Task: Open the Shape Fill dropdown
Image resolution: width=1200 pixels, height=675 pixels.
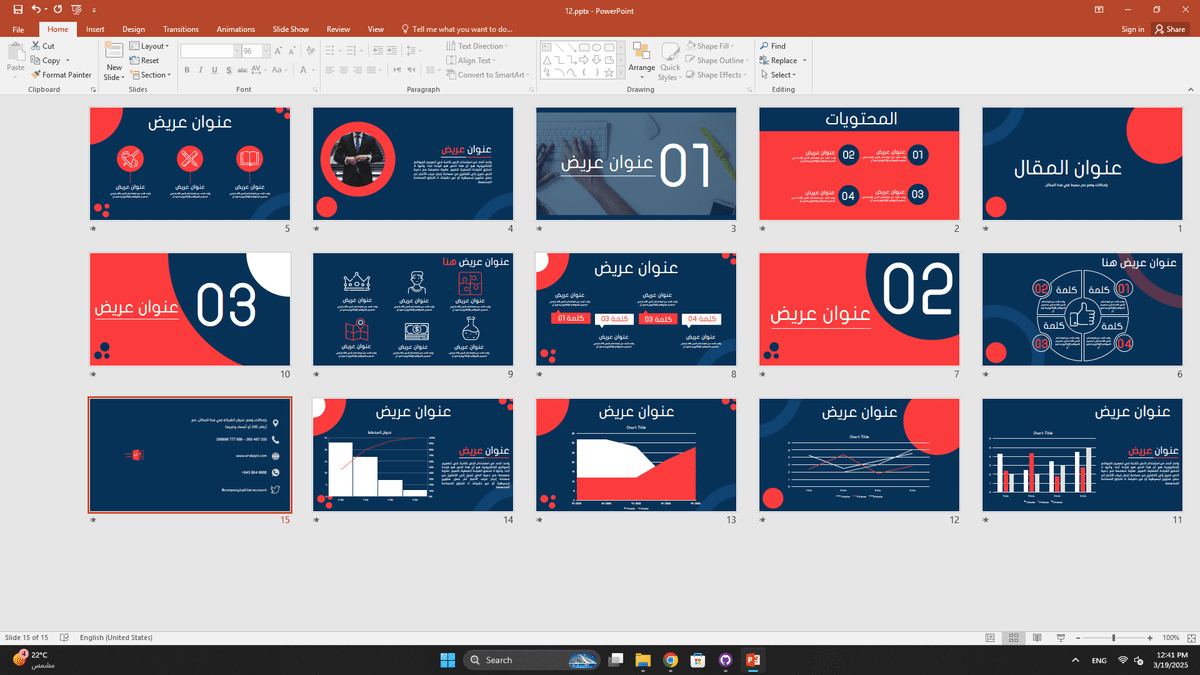Action: [711, 45]
